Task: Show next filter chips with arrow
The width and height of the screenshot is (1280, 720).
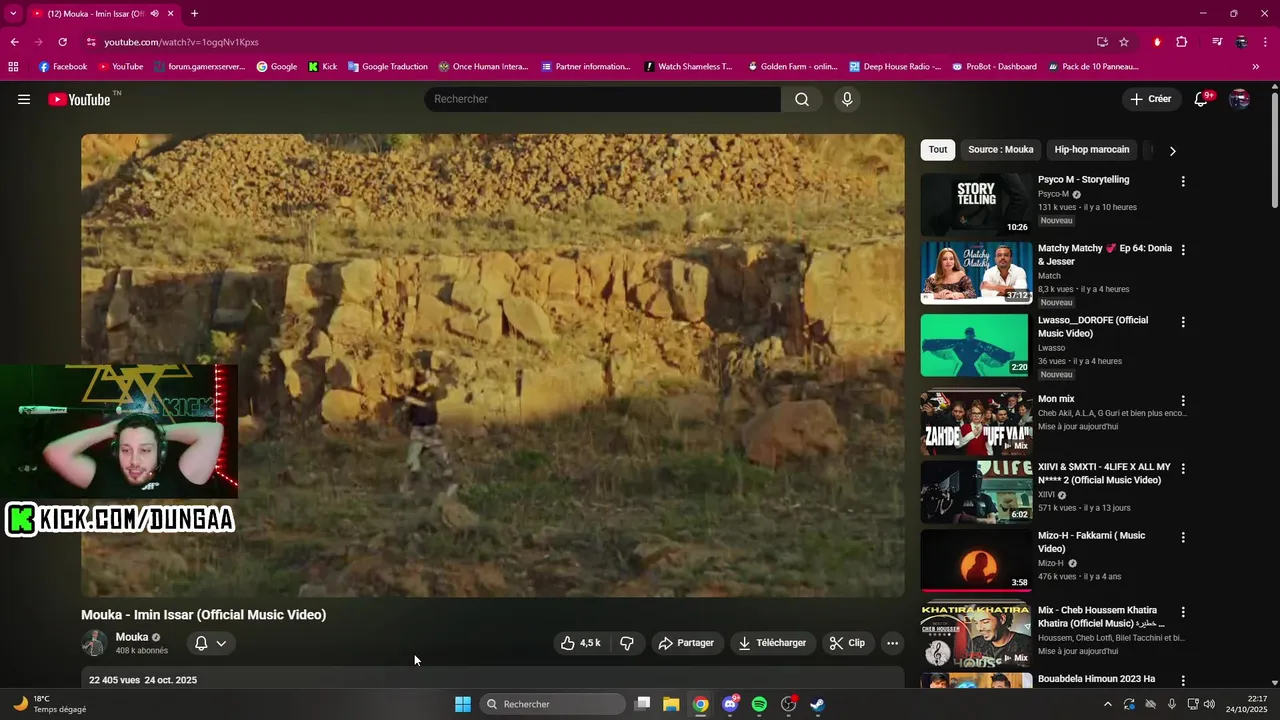Action: point(1172,151)
